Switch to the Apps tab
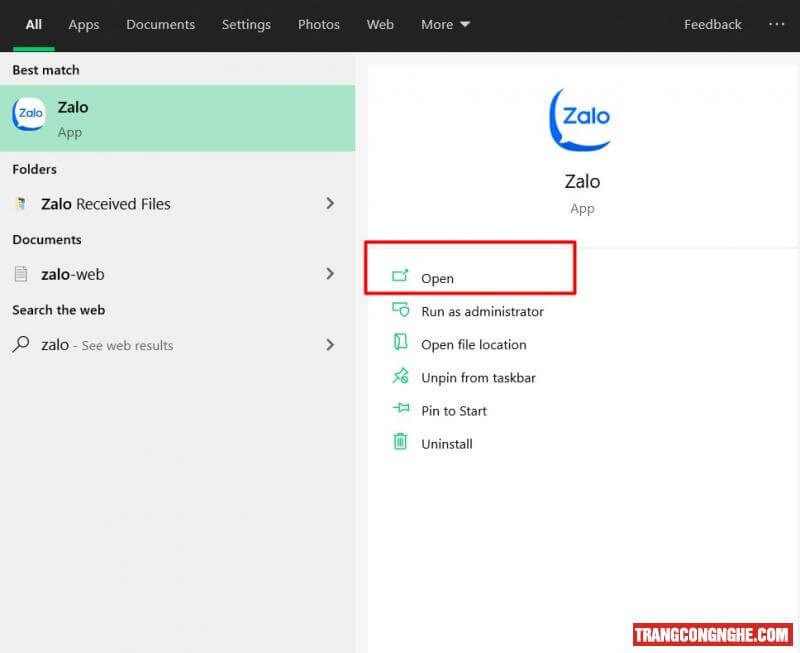The width and height of the screenshot is (800, 653). pos(84,24)
